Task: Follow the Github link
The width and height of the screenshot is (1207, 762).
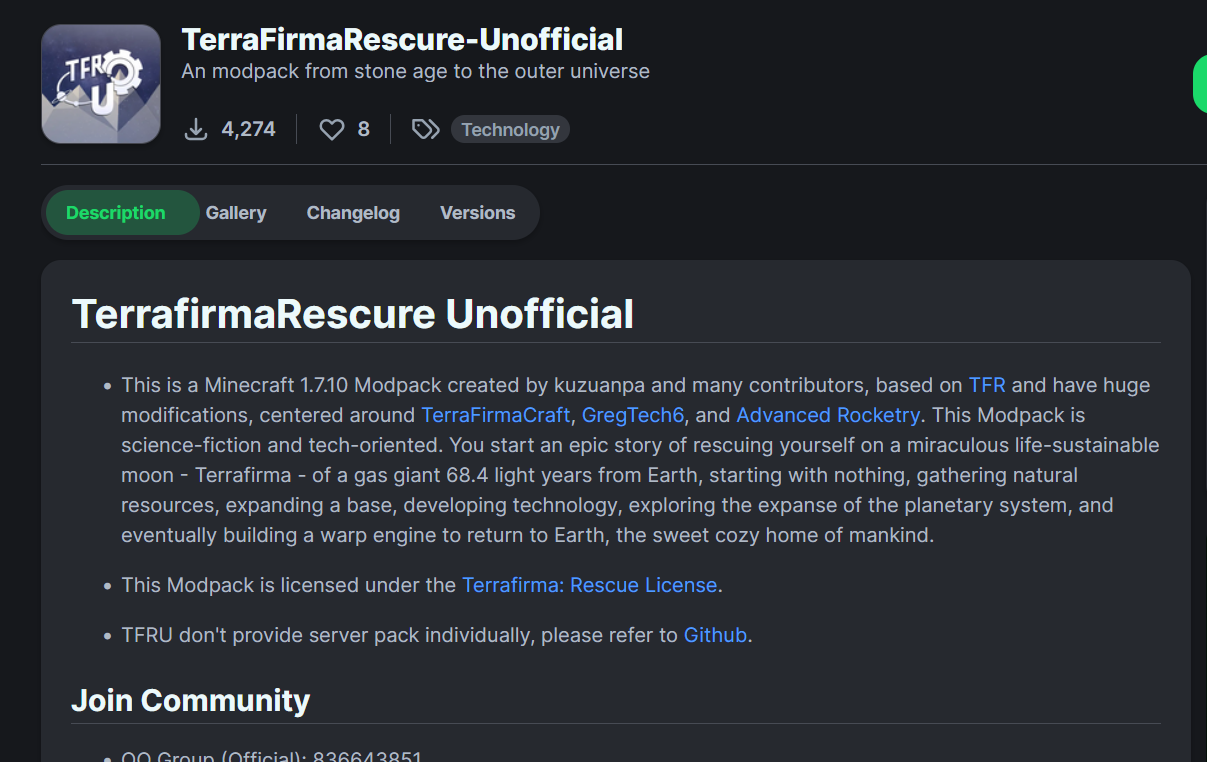Action: tap(715, 635)
